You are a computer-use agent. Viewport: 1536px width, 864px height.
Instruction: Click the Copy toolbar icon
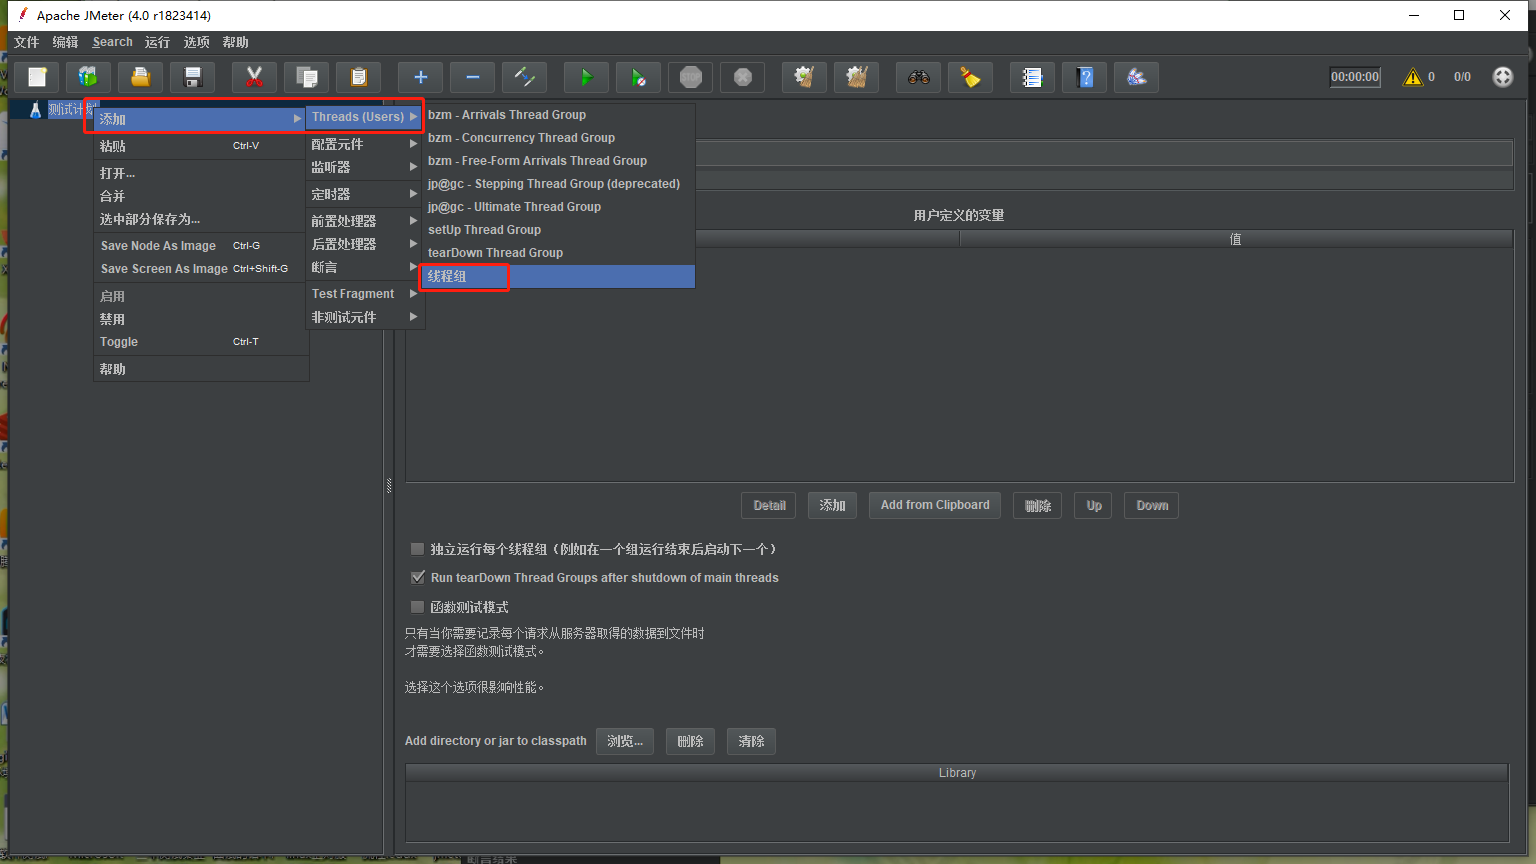click(x=306, y=77)
